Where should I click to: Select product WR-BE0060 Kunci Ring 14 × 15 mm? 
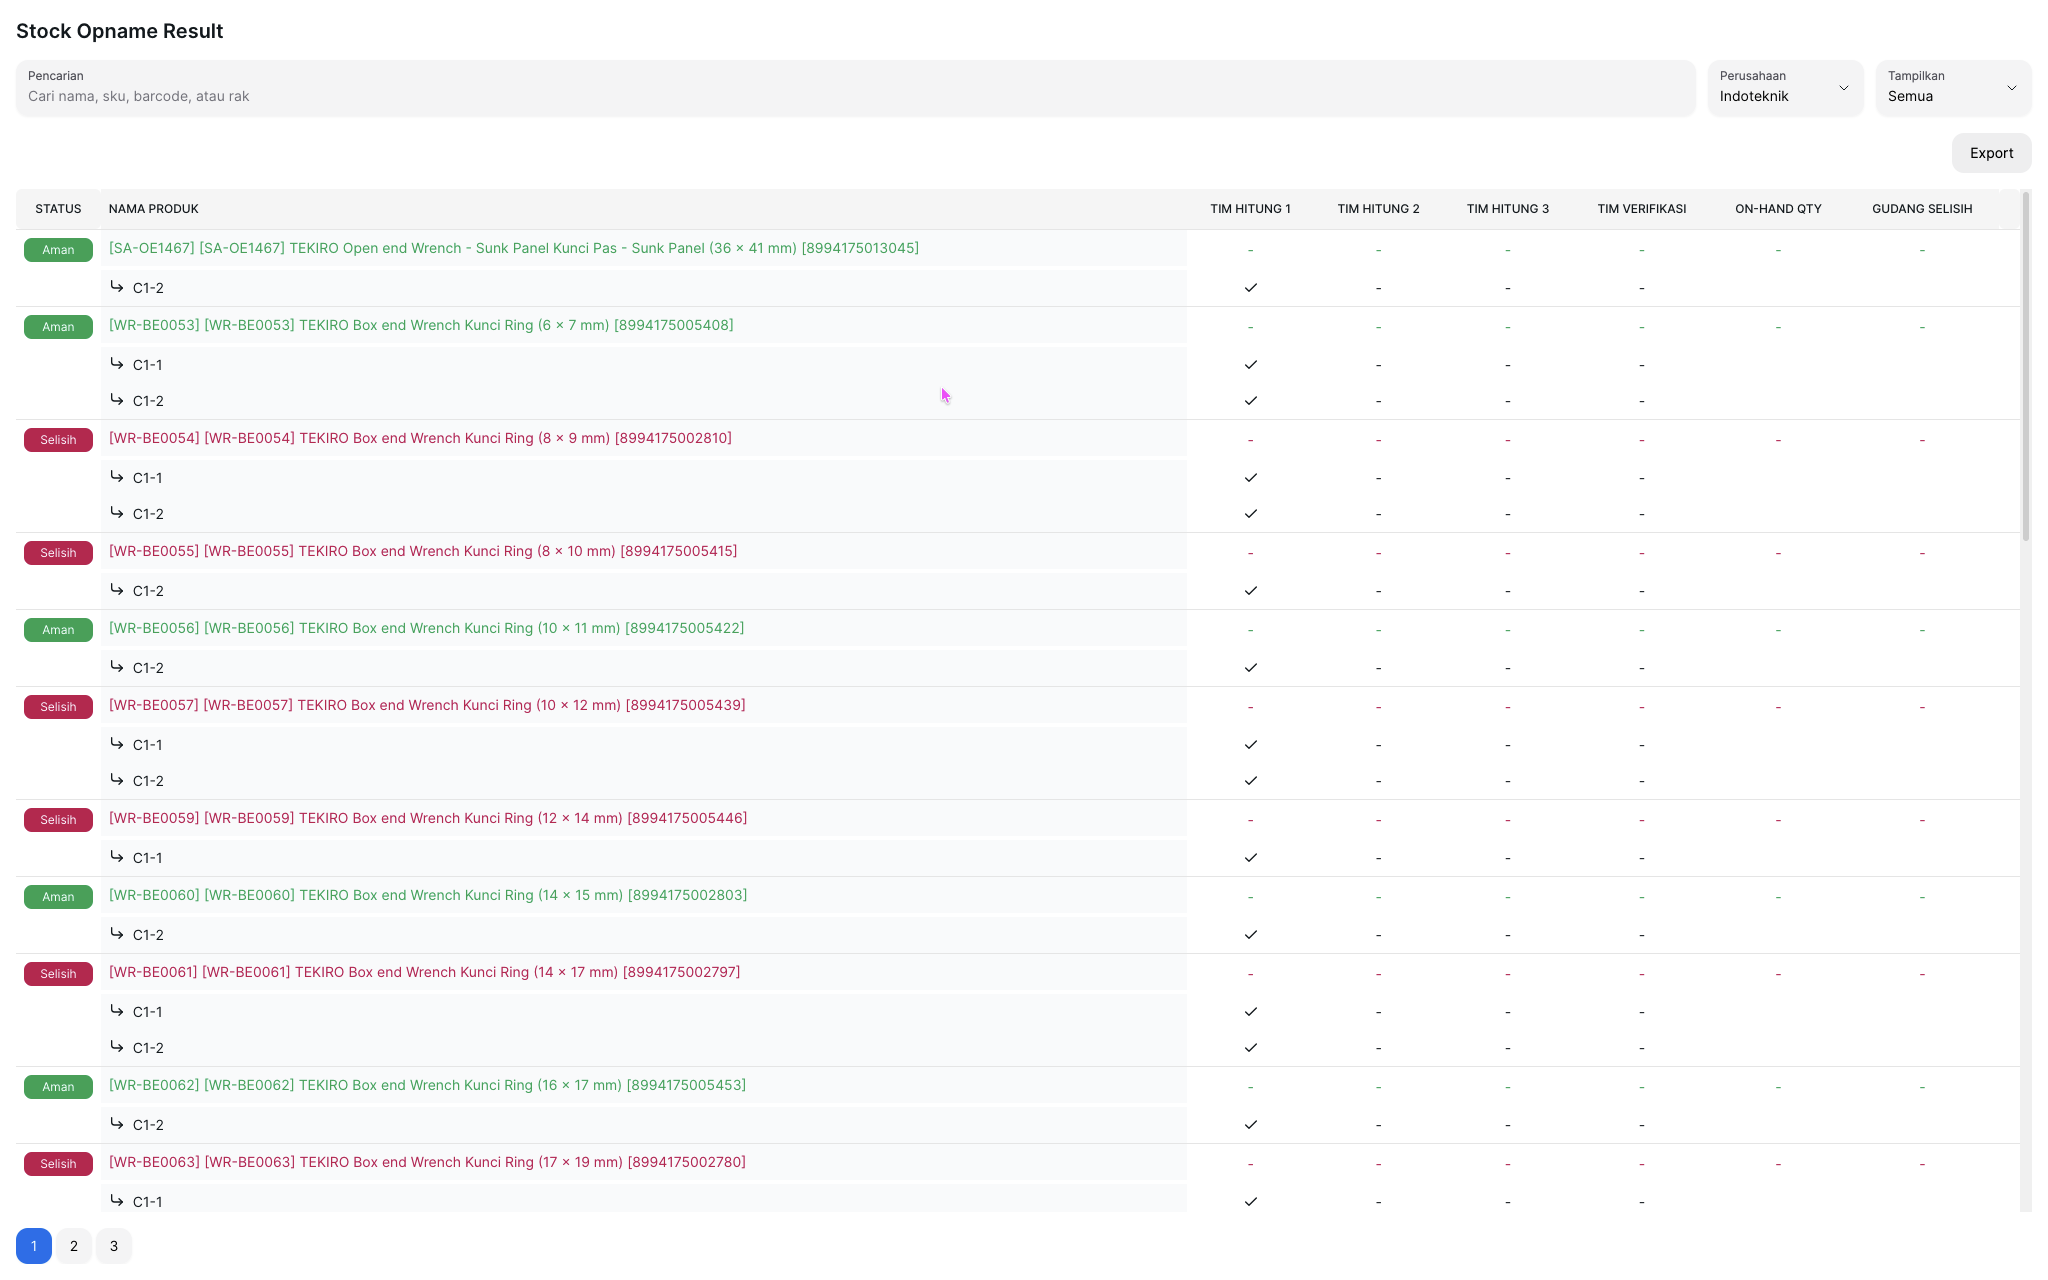pos(428,895)
